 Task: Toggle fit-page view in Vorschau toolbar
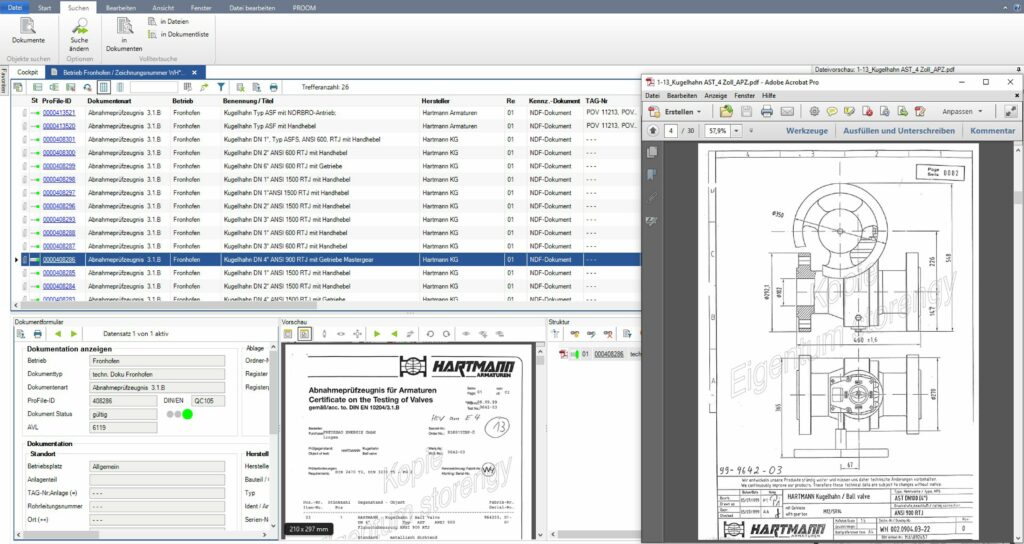[305, 333]
